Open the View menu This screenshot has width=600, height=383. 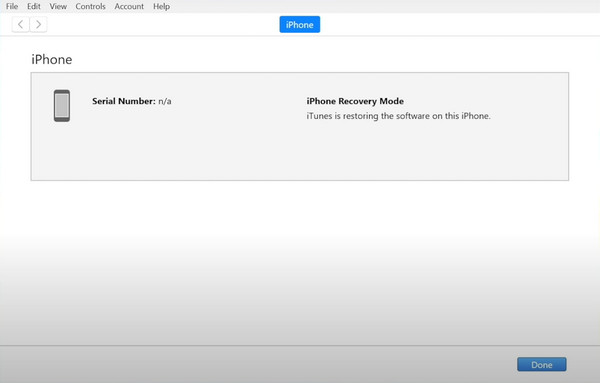(x=58, y=7)
